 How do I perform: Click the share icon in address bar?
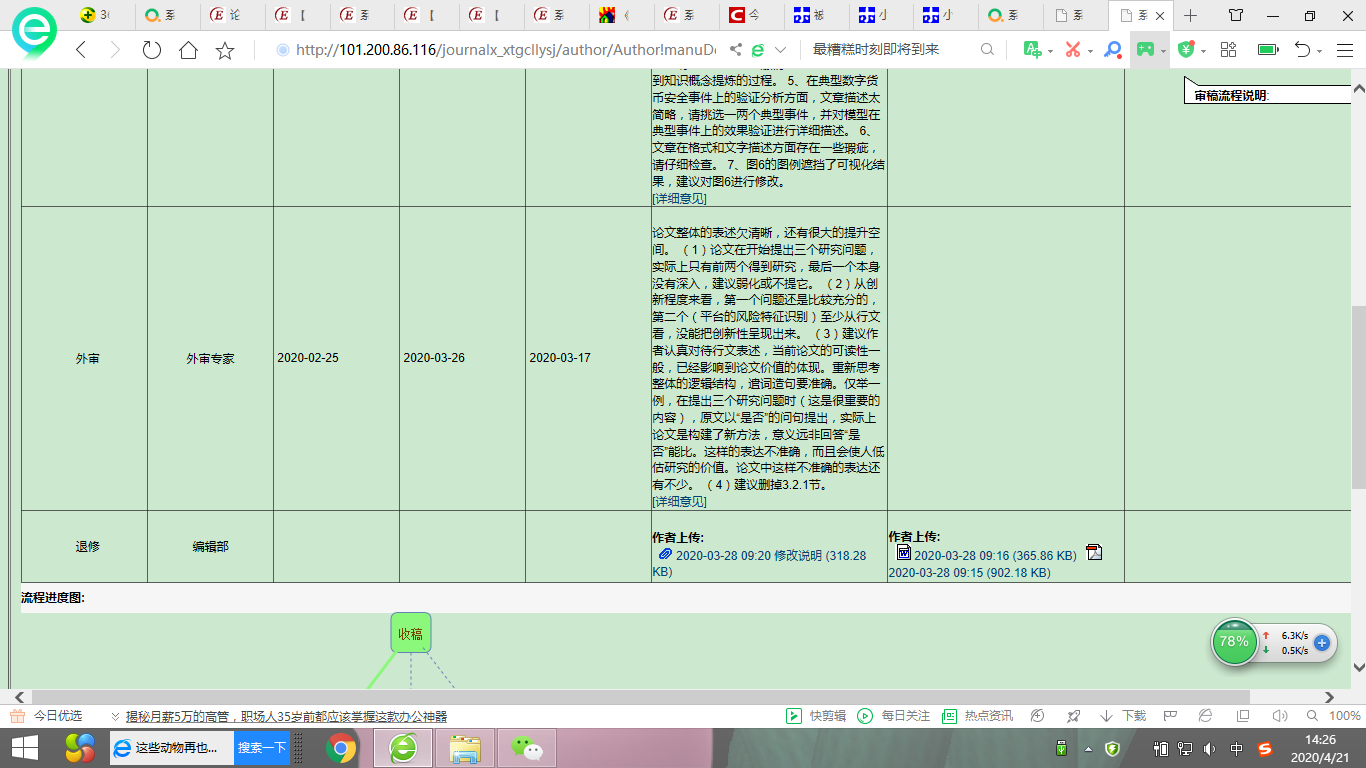coord(736,50)
